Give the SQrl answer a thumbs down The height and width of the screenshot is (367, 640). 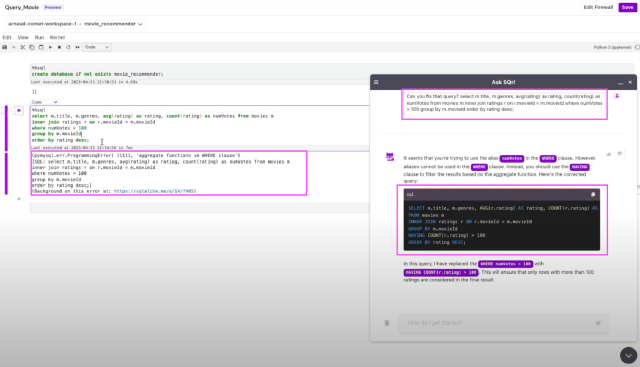tap(620, 154)
